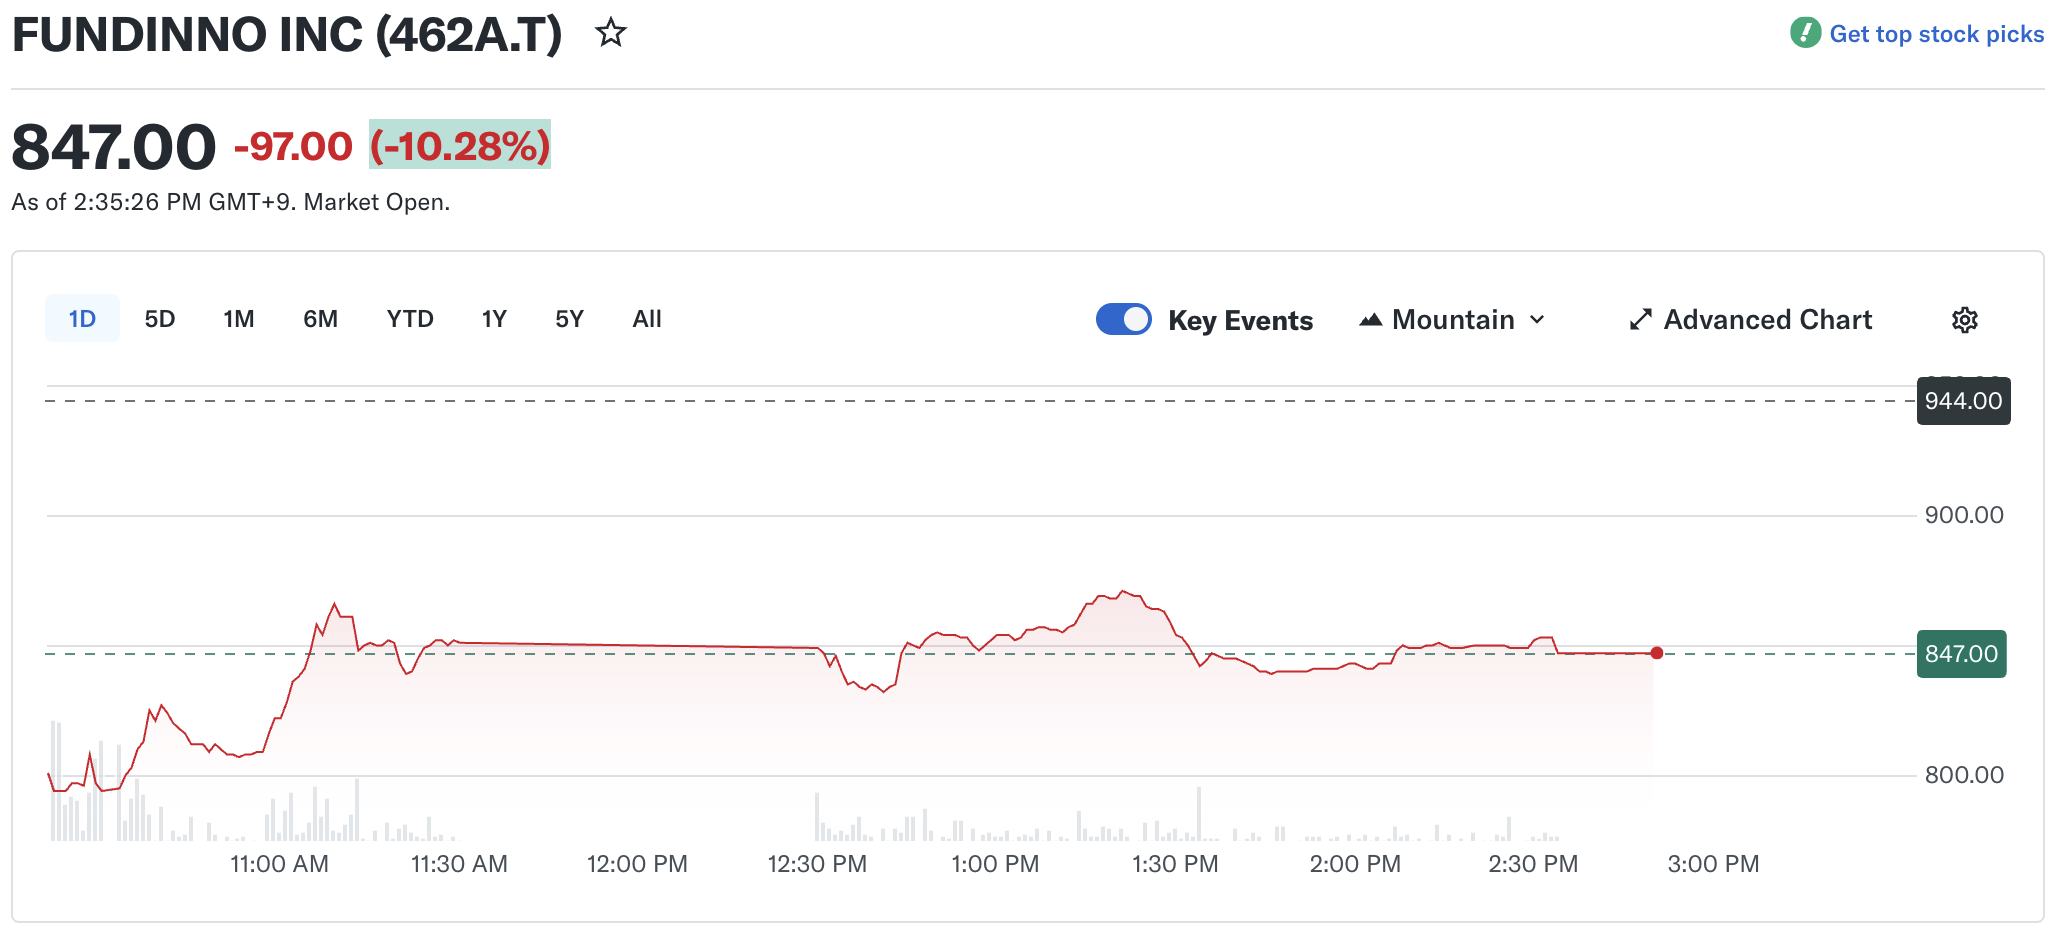This screenshot has height=936, width=2062.
Task: Click the Mountain chart type icon
Action: (1370, 320)
